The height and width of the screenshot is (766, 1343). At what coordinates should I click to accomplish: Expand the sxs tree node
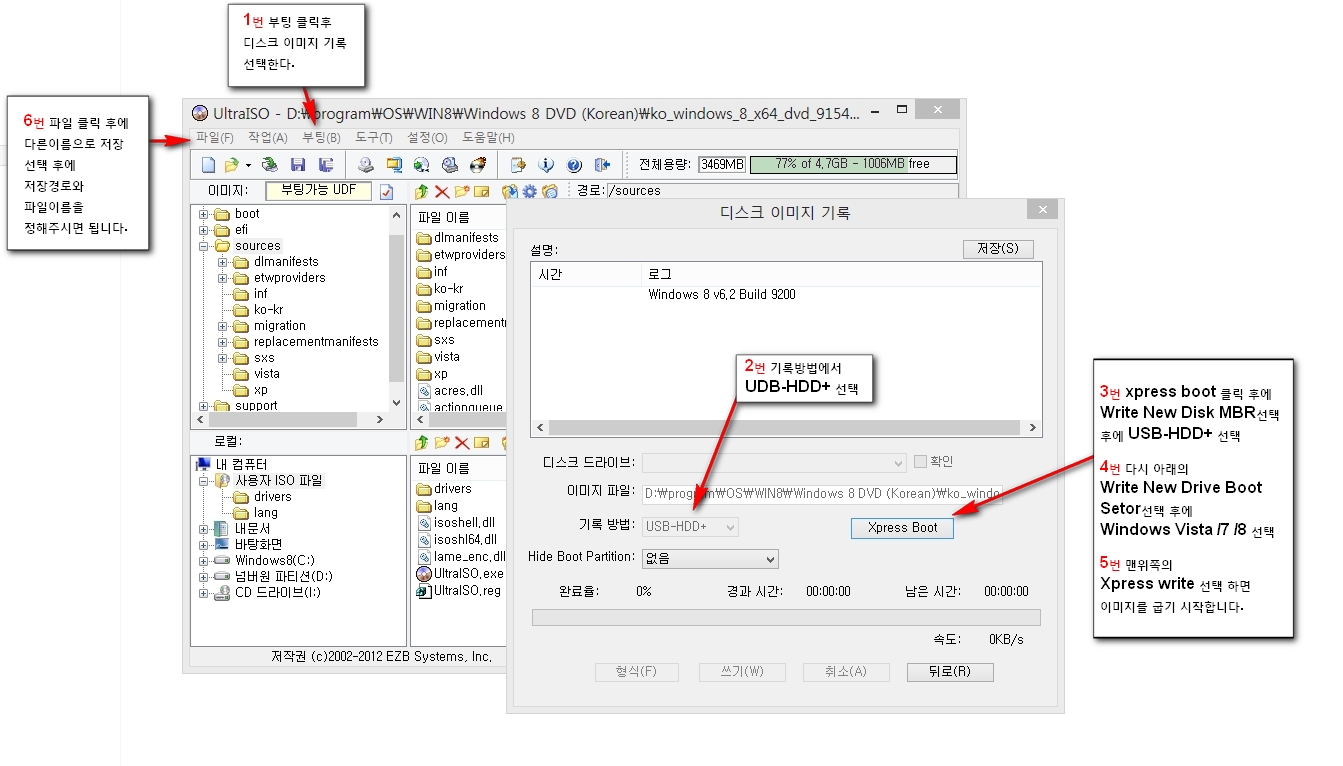coord(223,358)
